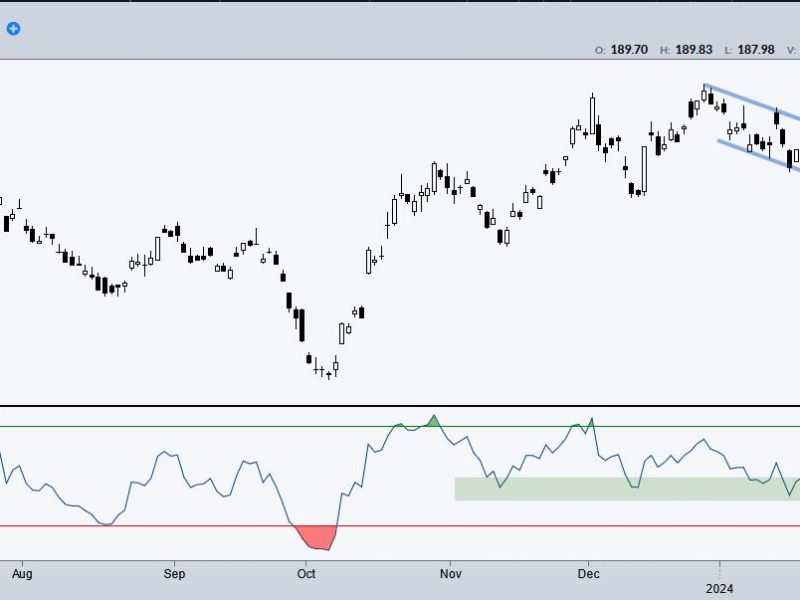This screenshot has height=600, width=800.
Task: Click the blue plus icon
Action: pyautogui.click(x=14, y=29)
